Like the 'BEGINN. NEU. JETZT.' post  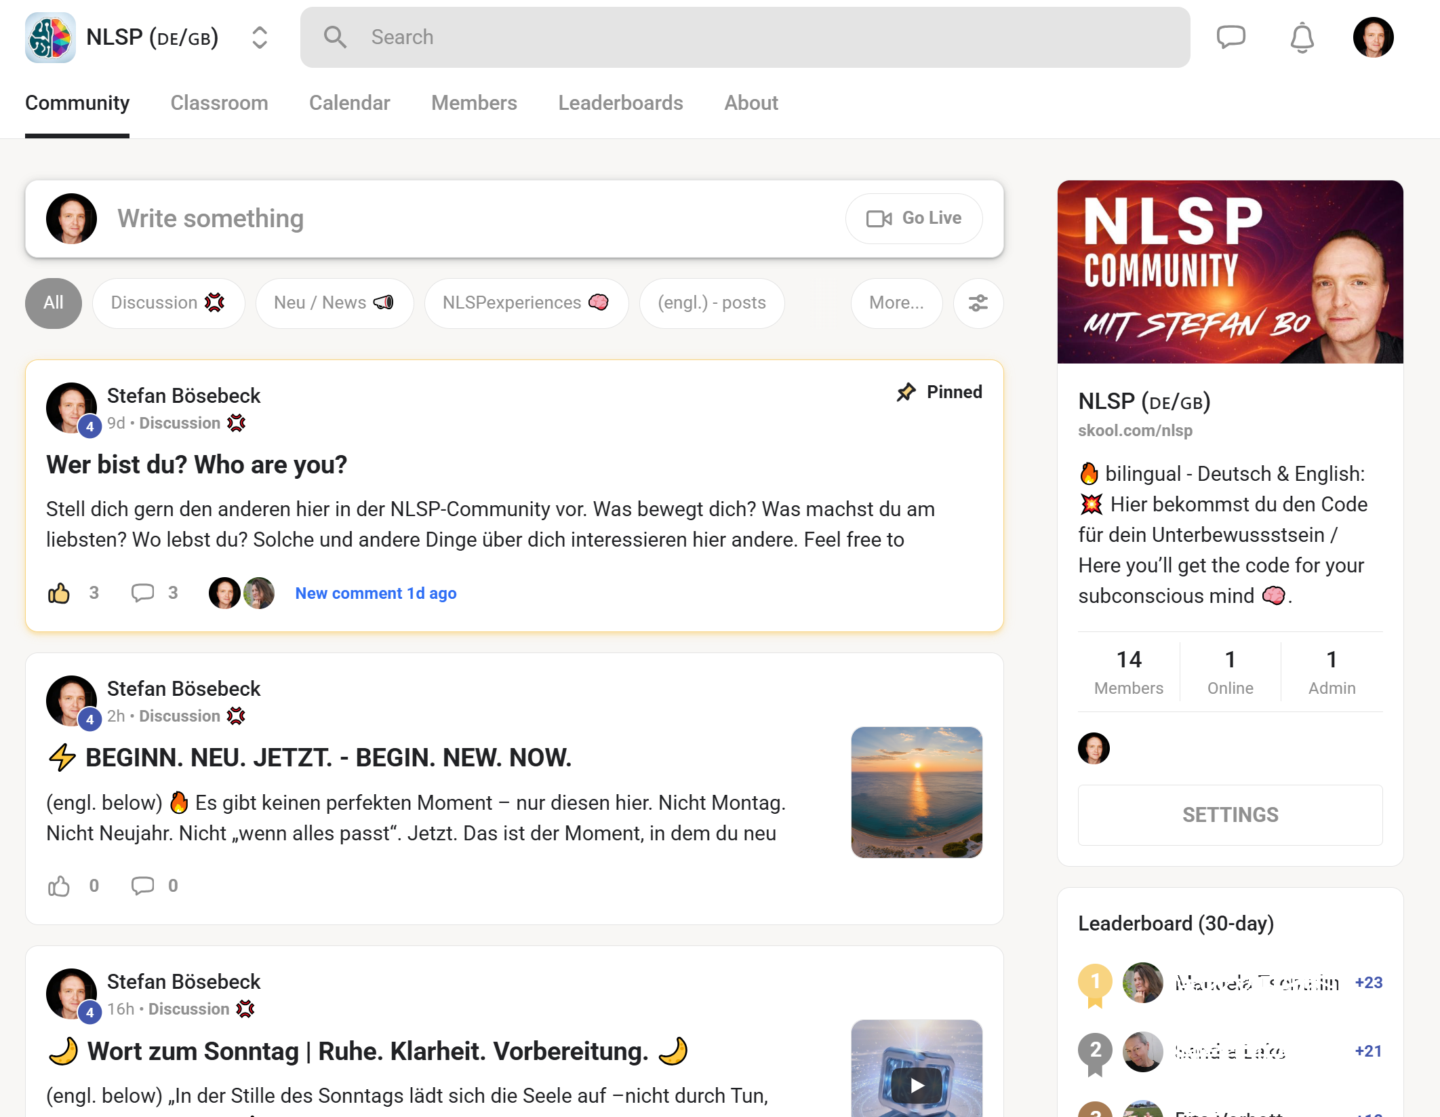pyautogui.click(x=59, y=886)
